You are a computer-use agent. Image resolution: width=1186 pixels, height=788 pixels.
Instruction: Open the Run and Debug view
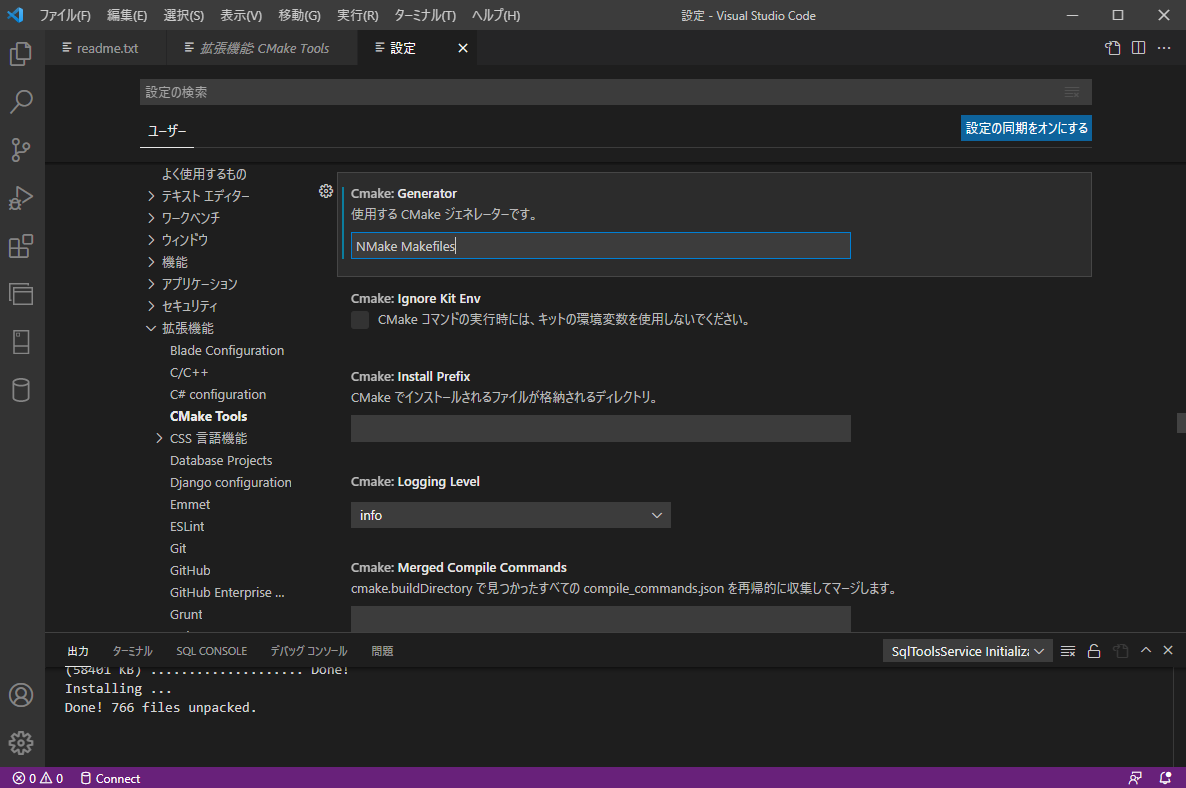22,198
